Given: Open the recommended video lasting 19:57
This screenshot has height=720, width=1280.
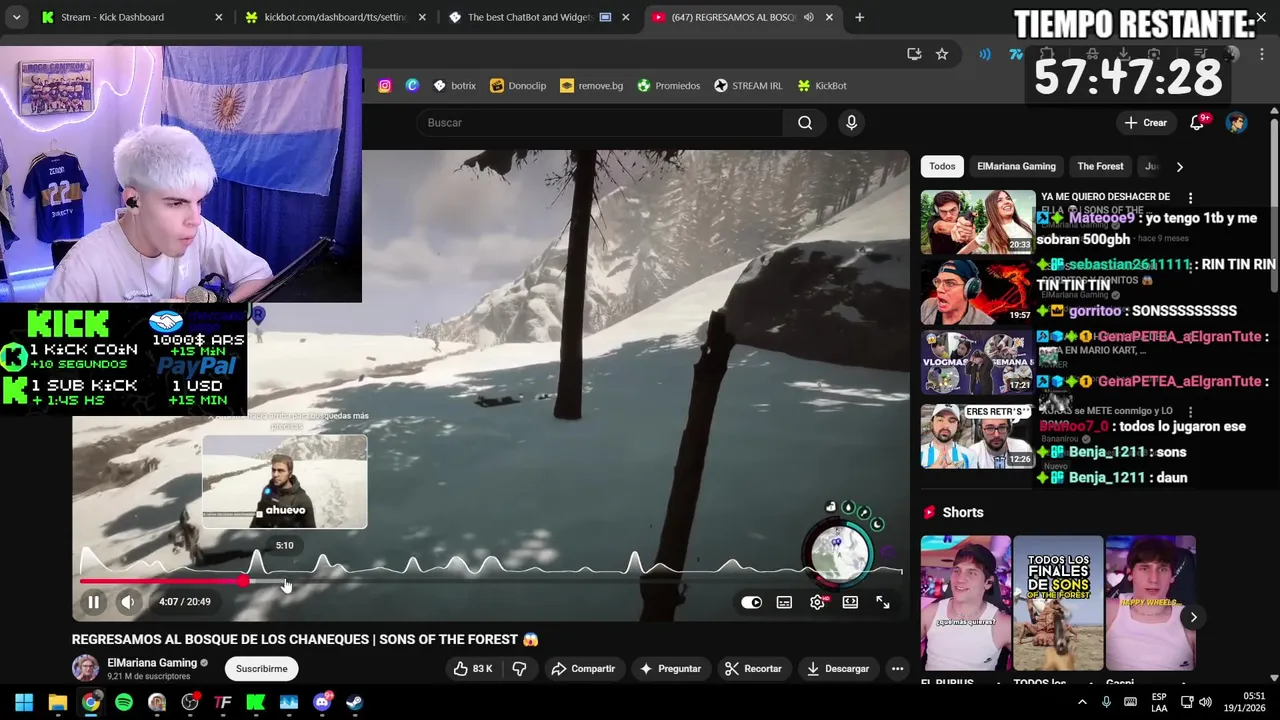Looking at the screenshot, I should tap(977, 292).
